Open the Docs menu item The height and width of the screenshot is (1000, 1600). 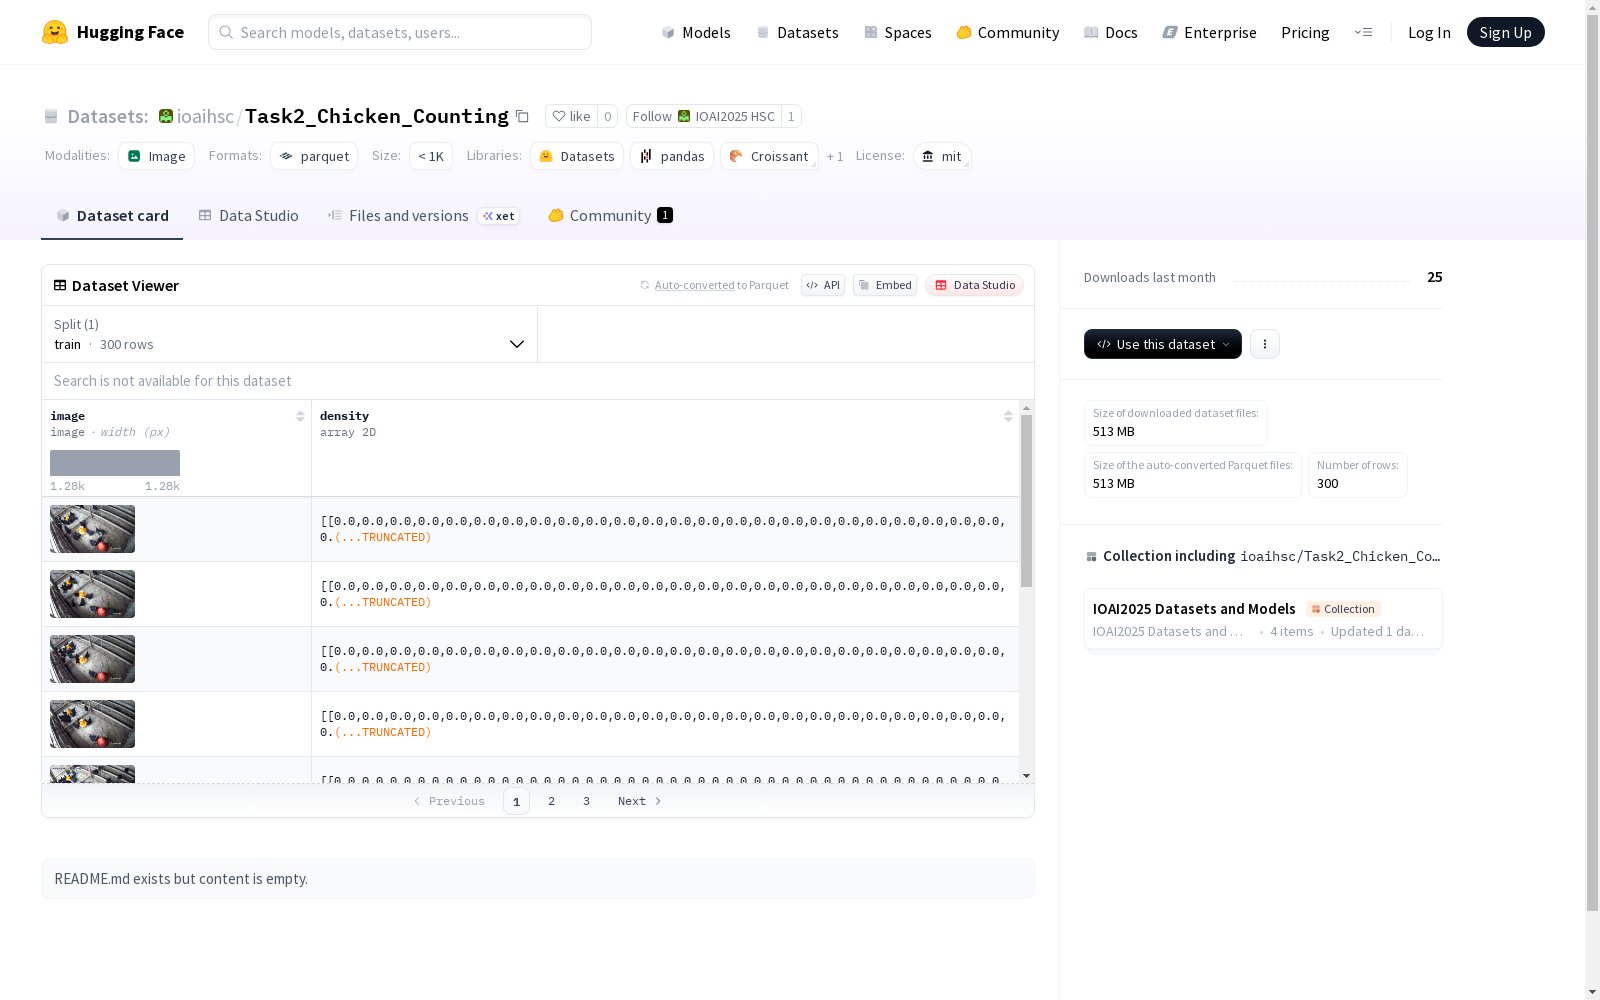click(x=1111, y=32)
